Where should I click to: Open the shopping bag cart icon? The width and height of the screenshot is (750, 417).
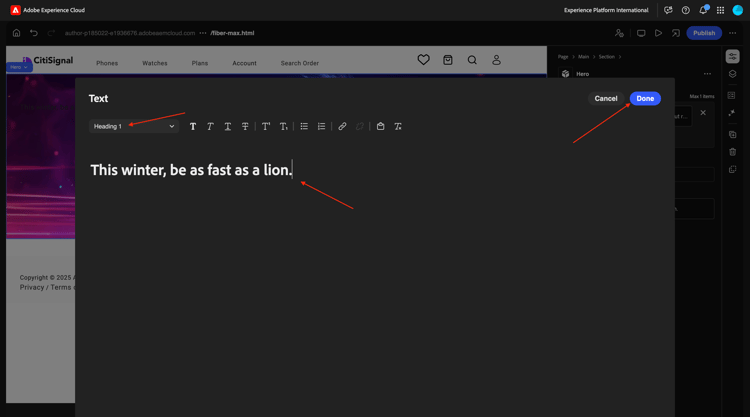click(x=448, y=60)
